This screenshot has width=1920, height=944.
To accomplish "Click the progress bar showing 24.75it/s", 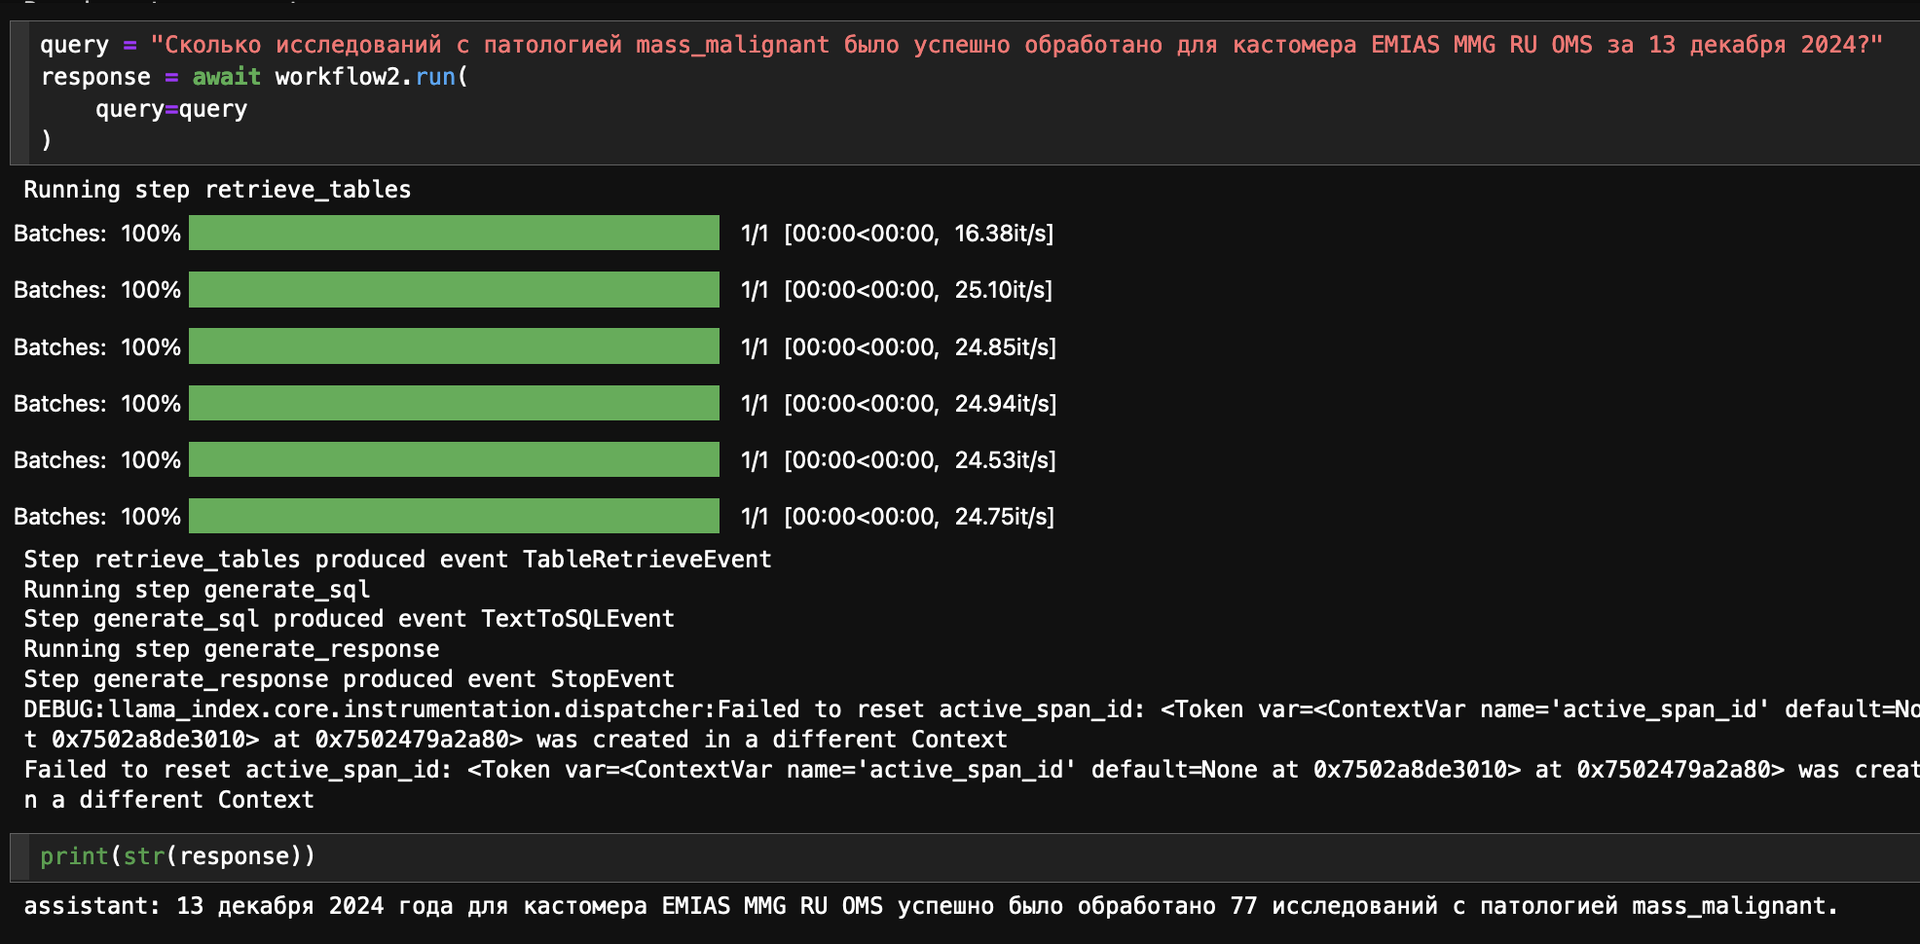I will click(x=454, y=517).
